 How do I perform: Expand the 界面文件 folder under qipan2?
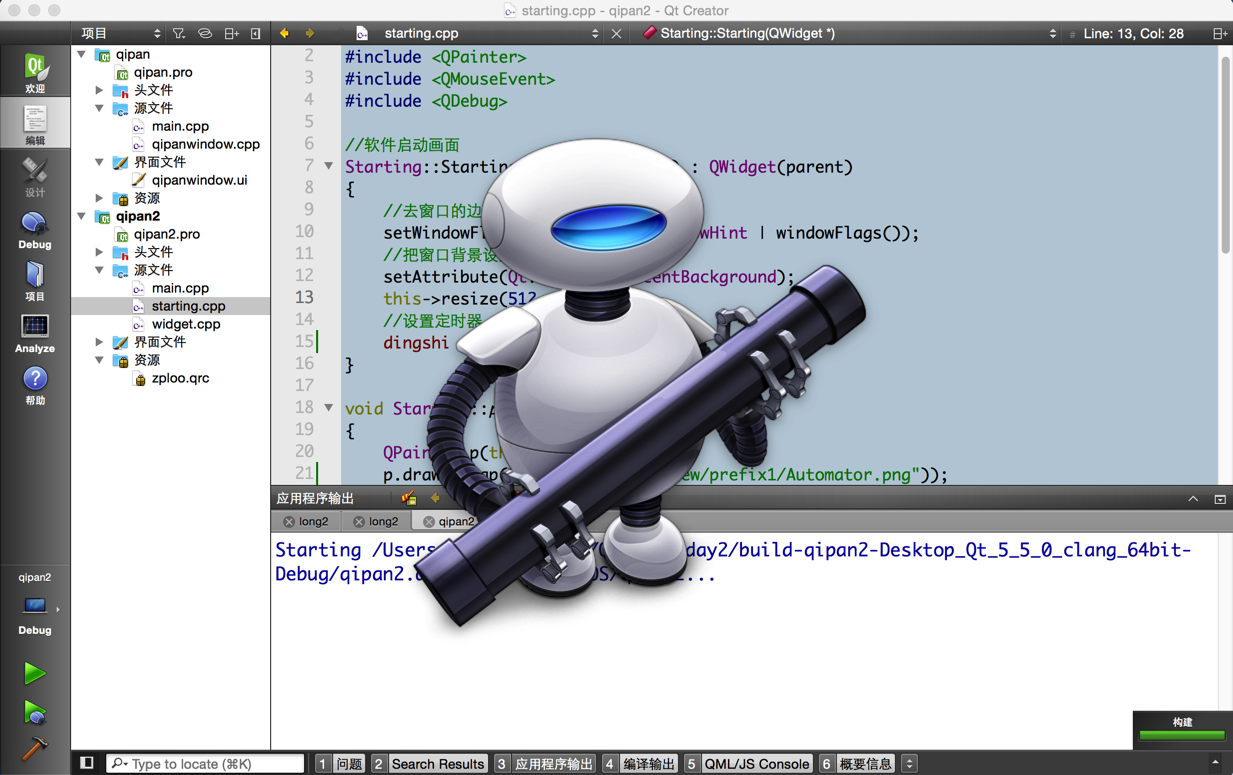coord(100,342)
